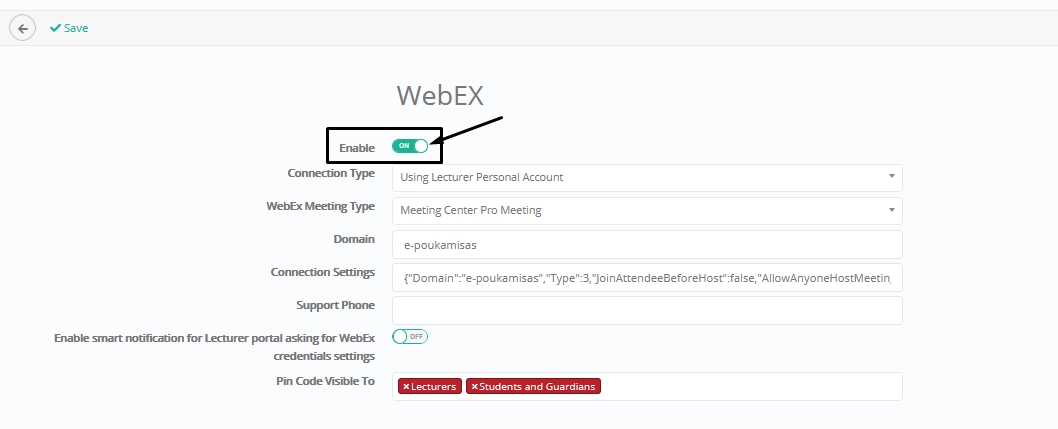
Task: Click the WebEX page heading
Action: 440,95
